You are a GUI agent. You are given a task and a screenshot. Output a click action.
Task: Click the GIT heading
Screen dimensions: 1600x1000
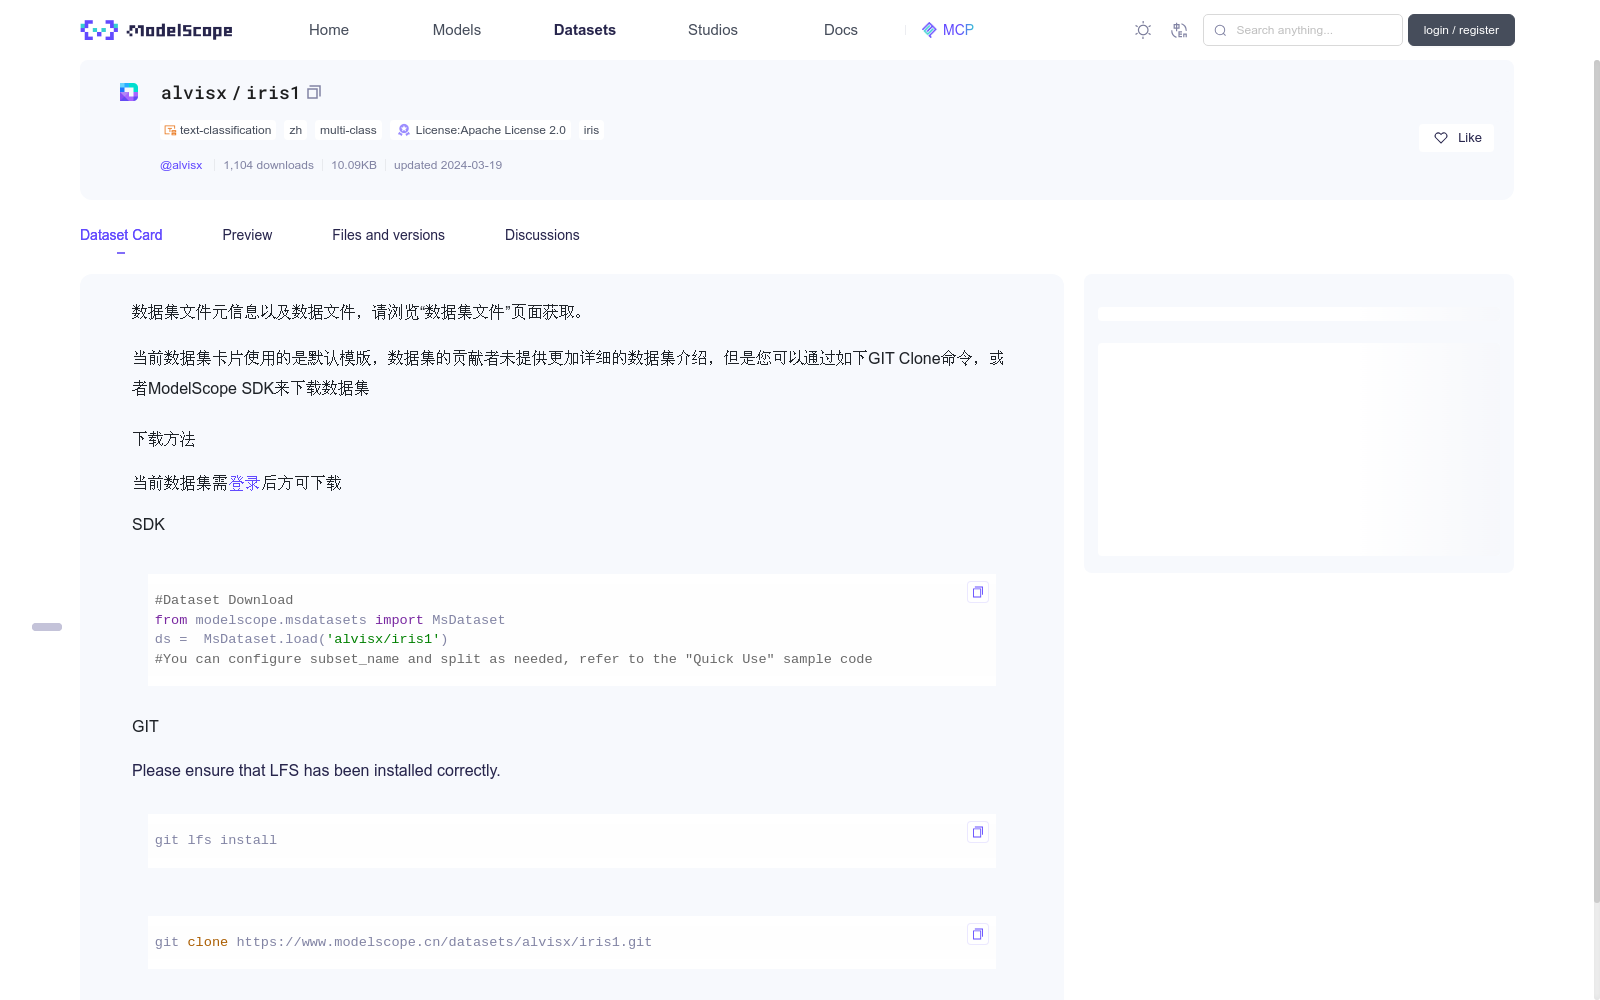(x=145, y=726)
